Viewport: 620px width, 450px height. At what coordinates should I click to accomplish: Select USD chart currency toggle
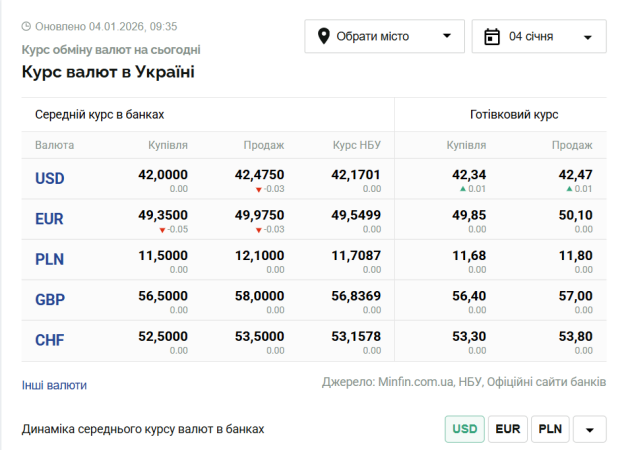pos(465,429)
